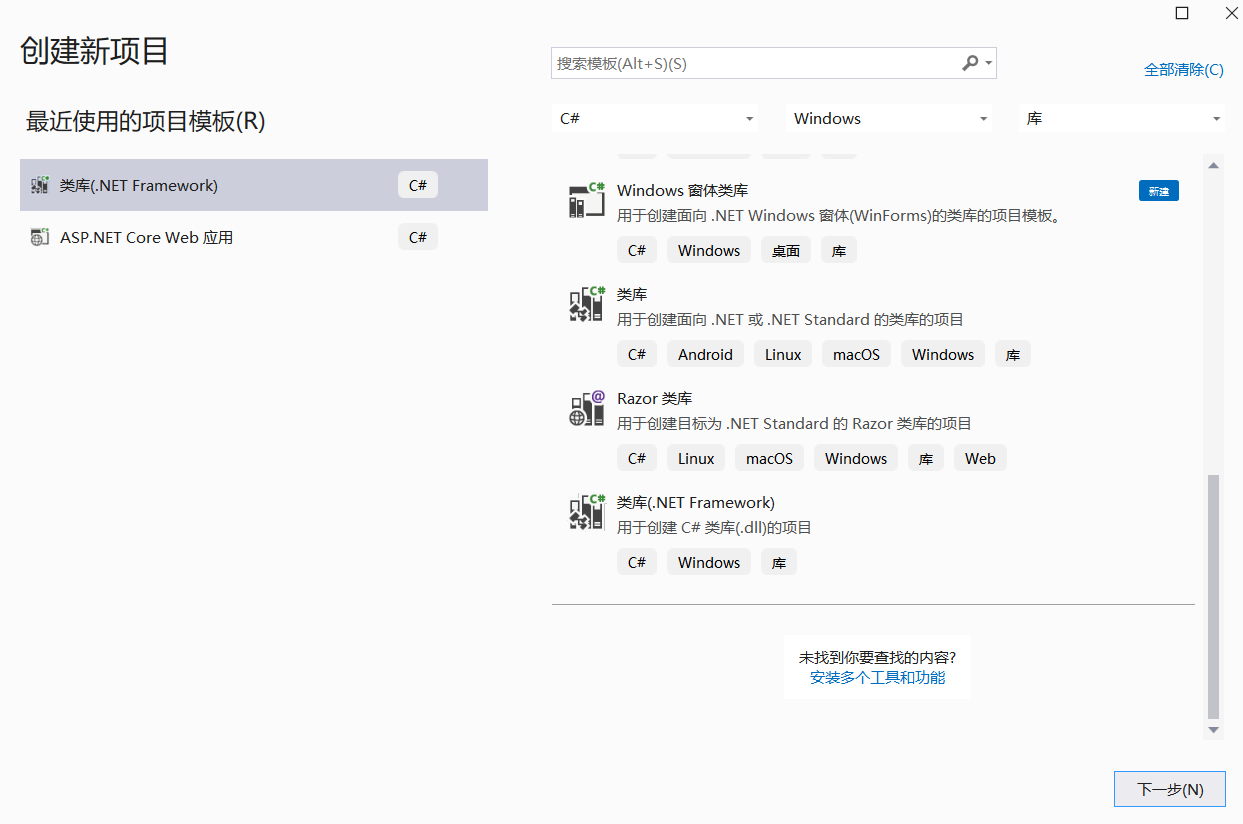Screen dimensions: 1243x824
Task: Click the 新建 badge on Windows Forms library
Action: coord(1159,191)
